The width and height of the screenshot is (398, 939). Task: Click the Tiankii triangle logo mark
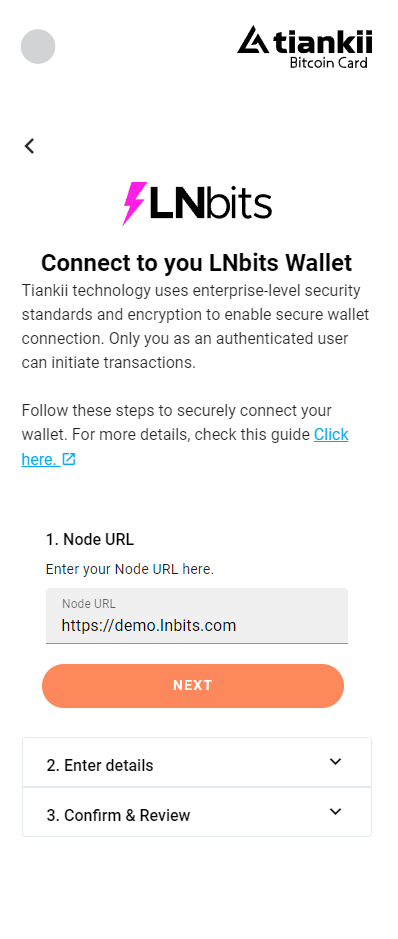(253, 40)
